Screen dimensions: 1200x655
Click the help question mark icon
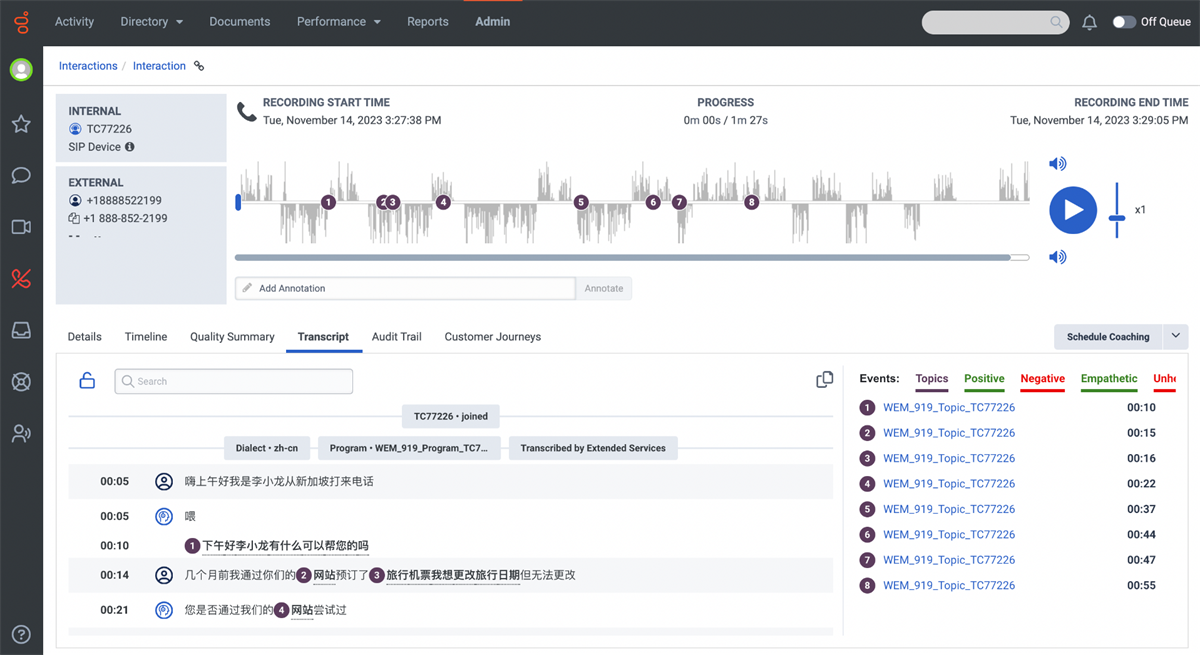(21, 634)
